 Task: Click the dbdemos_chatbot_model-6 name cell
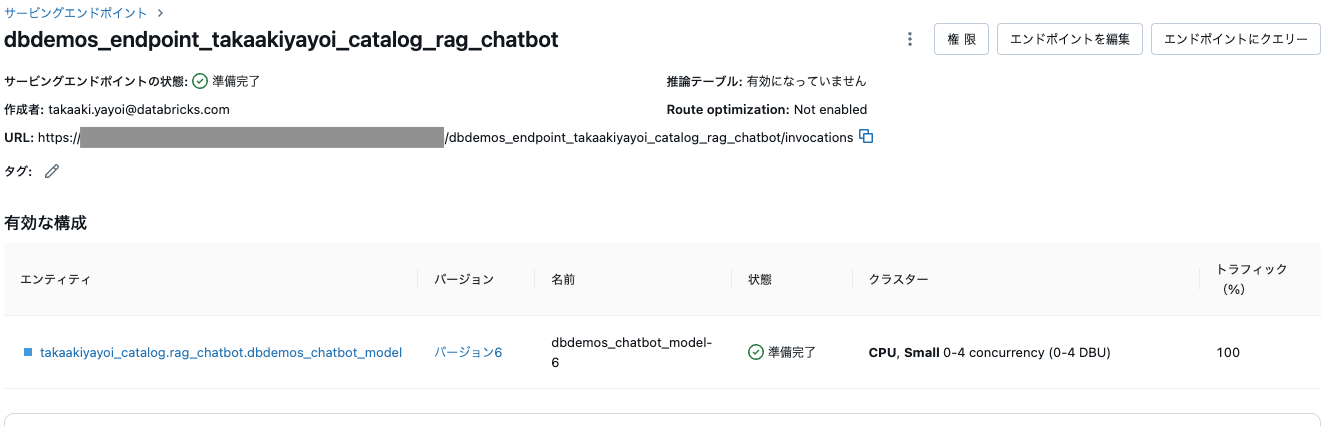click(631, 352)
